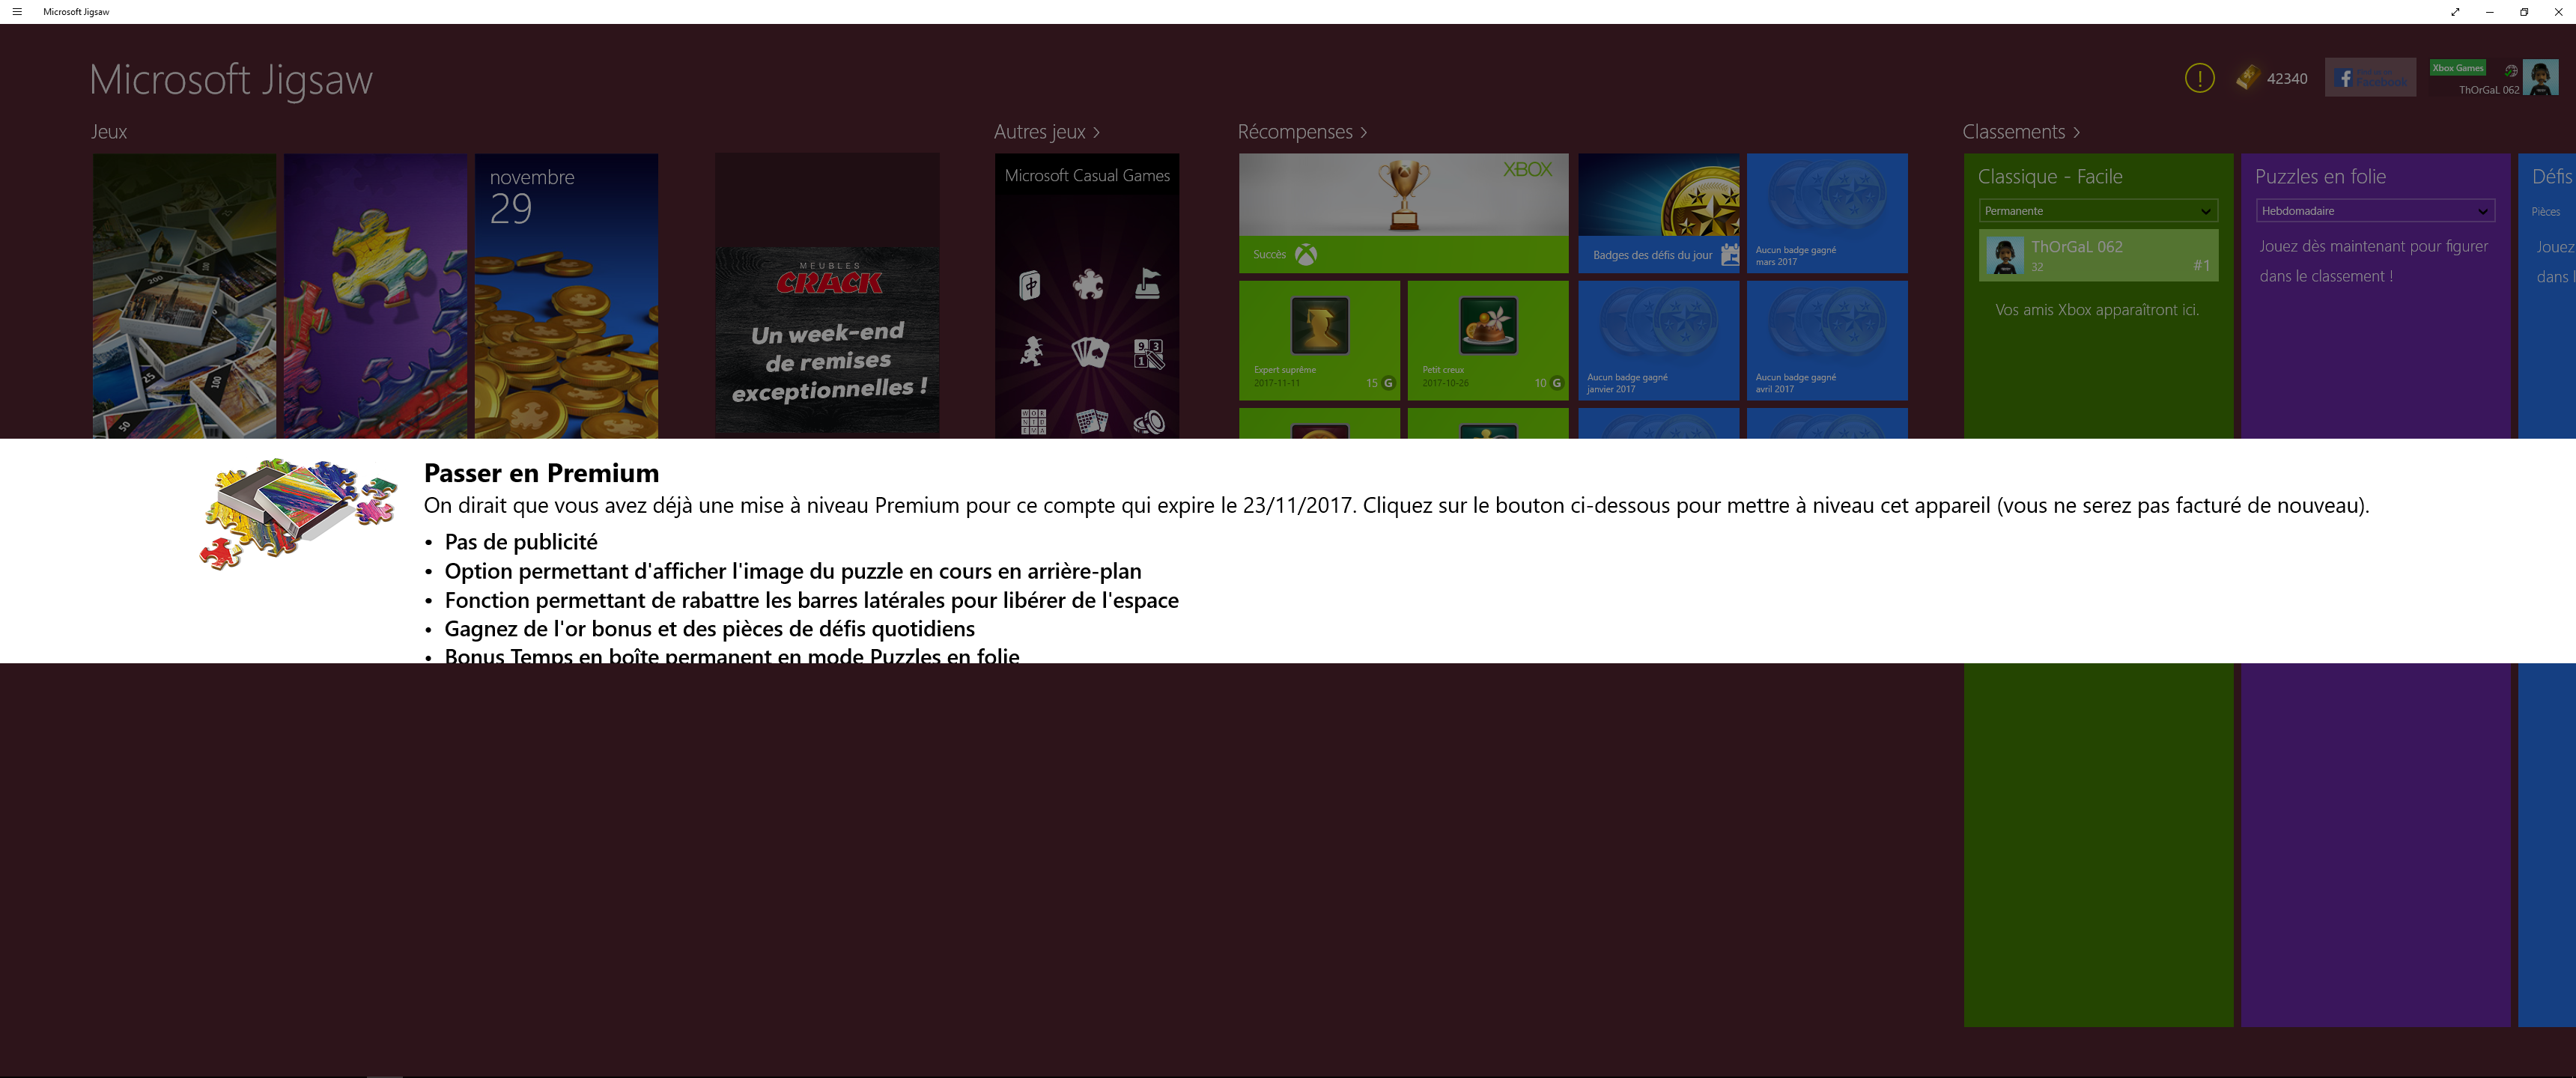The width and height of the screenshot is (2576, 1078).
Task: Click the Puzzles en folie leaderboard title
Action: (x=2320, y=177)
